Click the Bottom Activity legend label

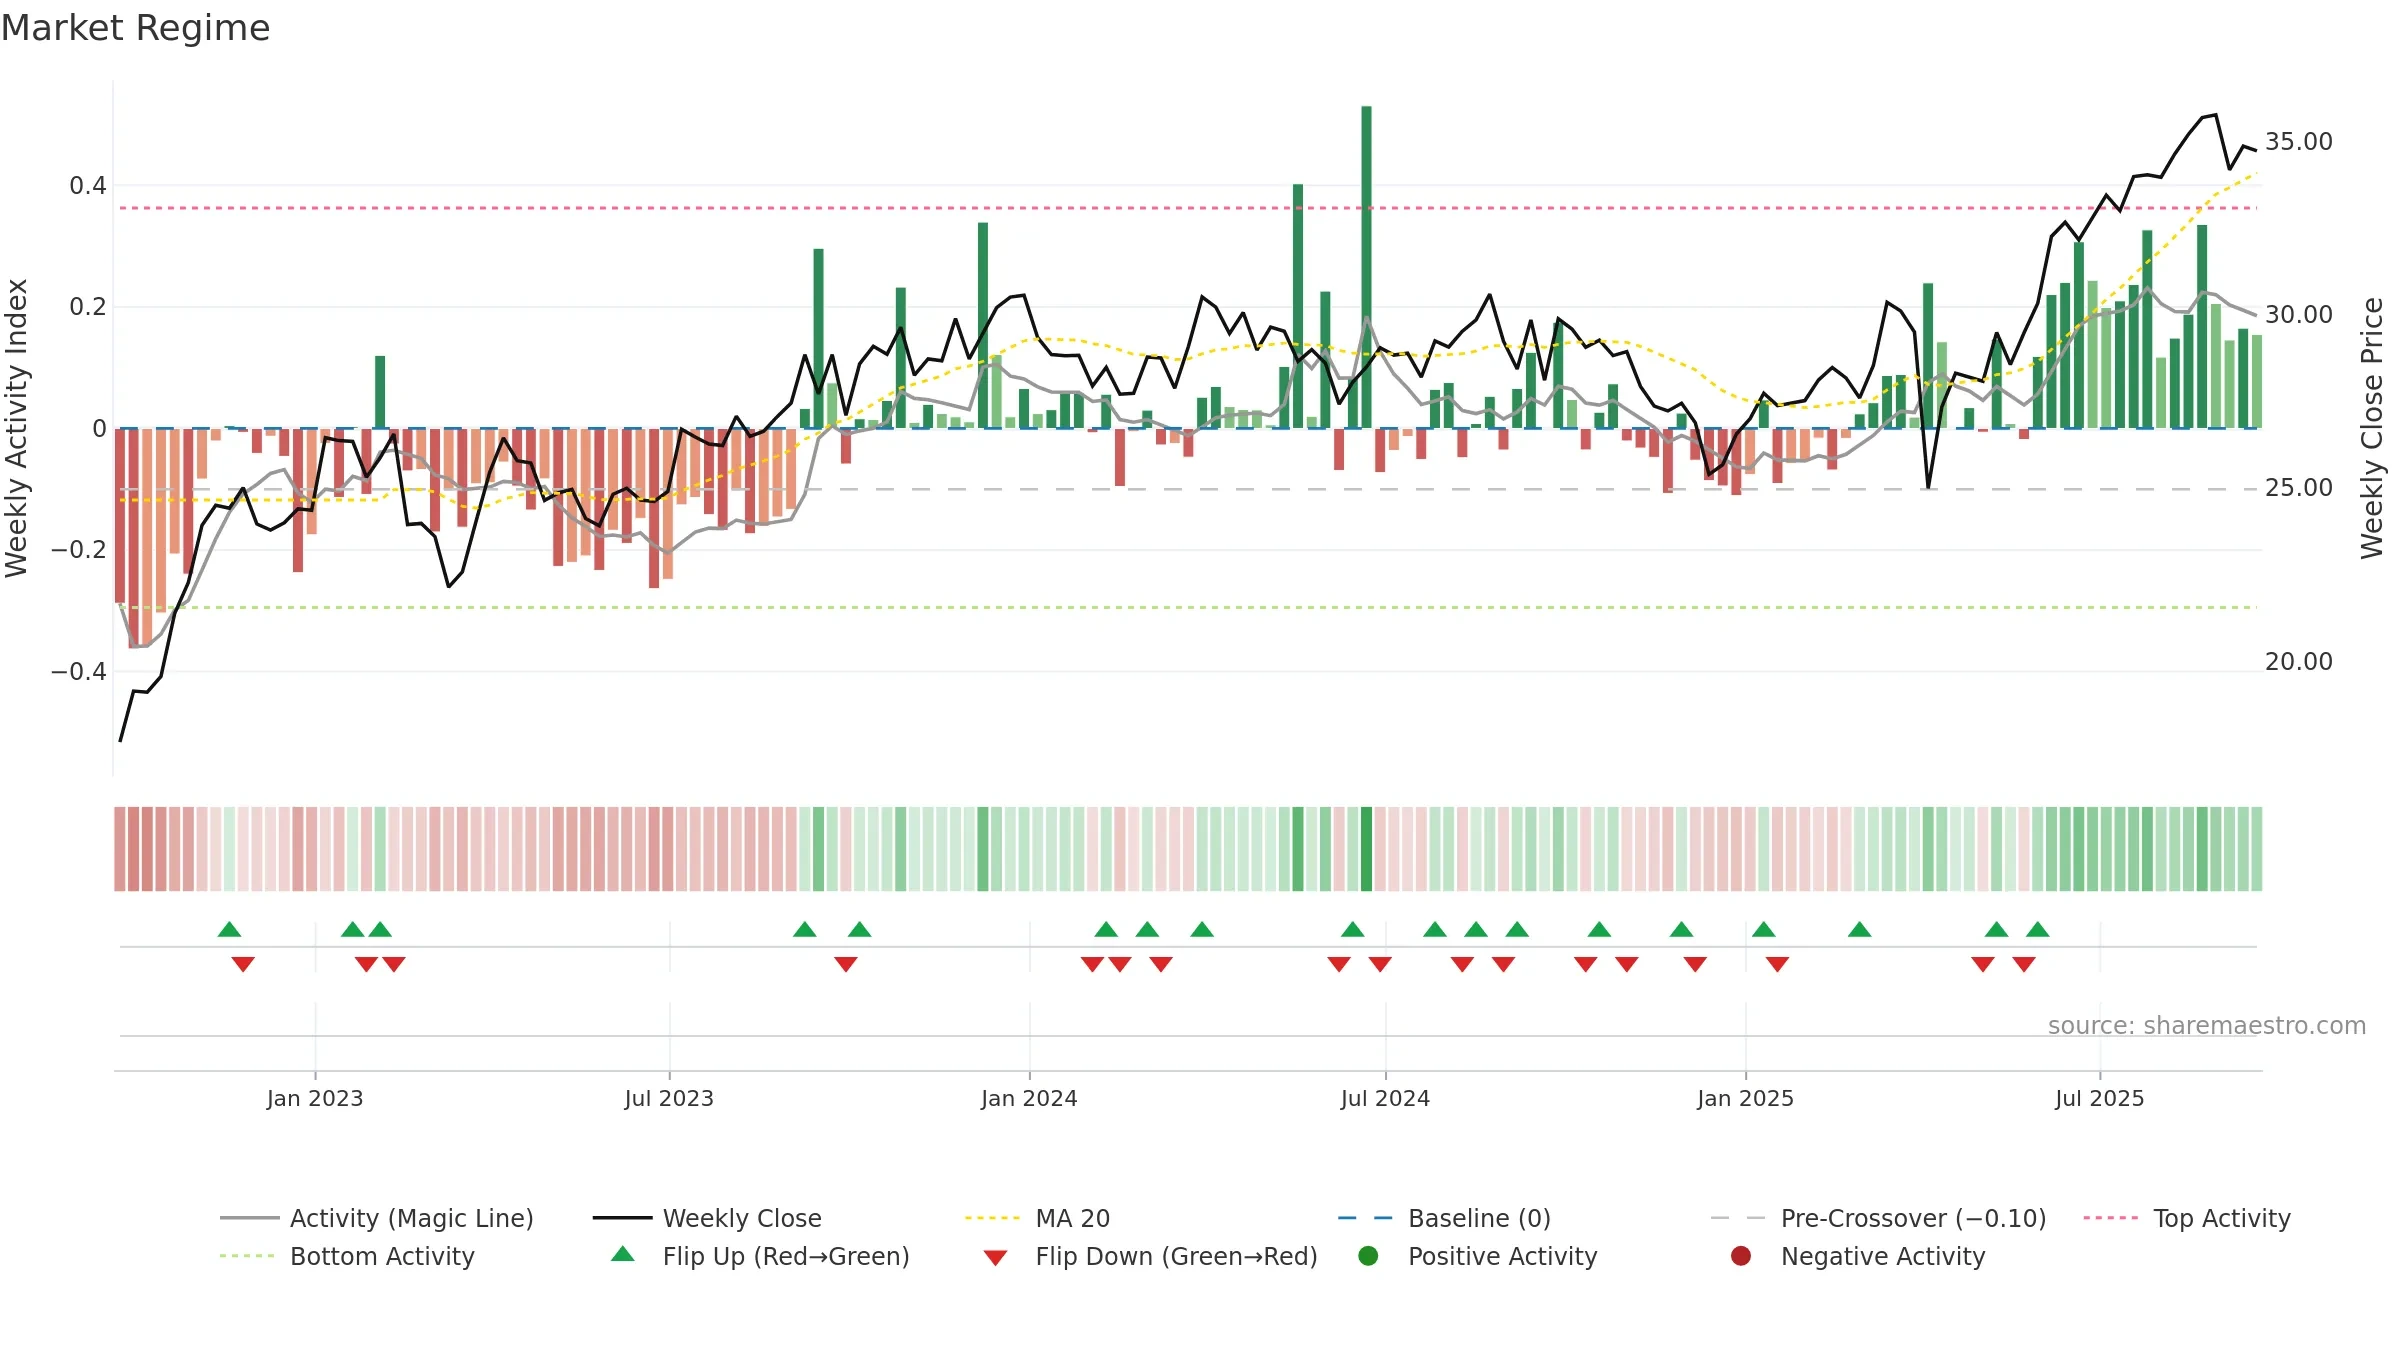382,1256
